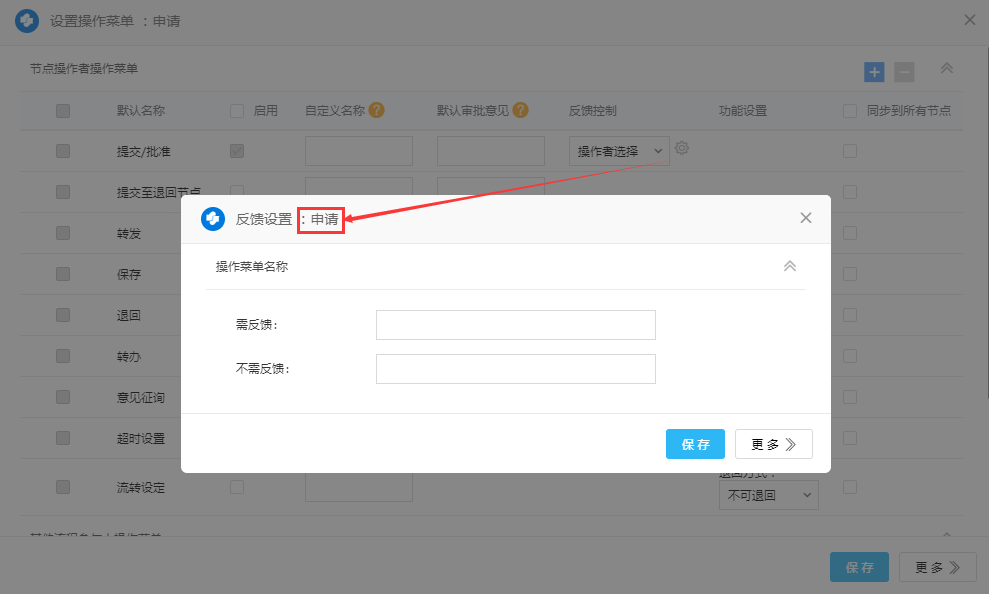Image resolution: width=989 pixels, height=594 pixels.
Task: Close the 反馈设置 dialog with X
Action: pyautogui.click(x=806, y=218)
